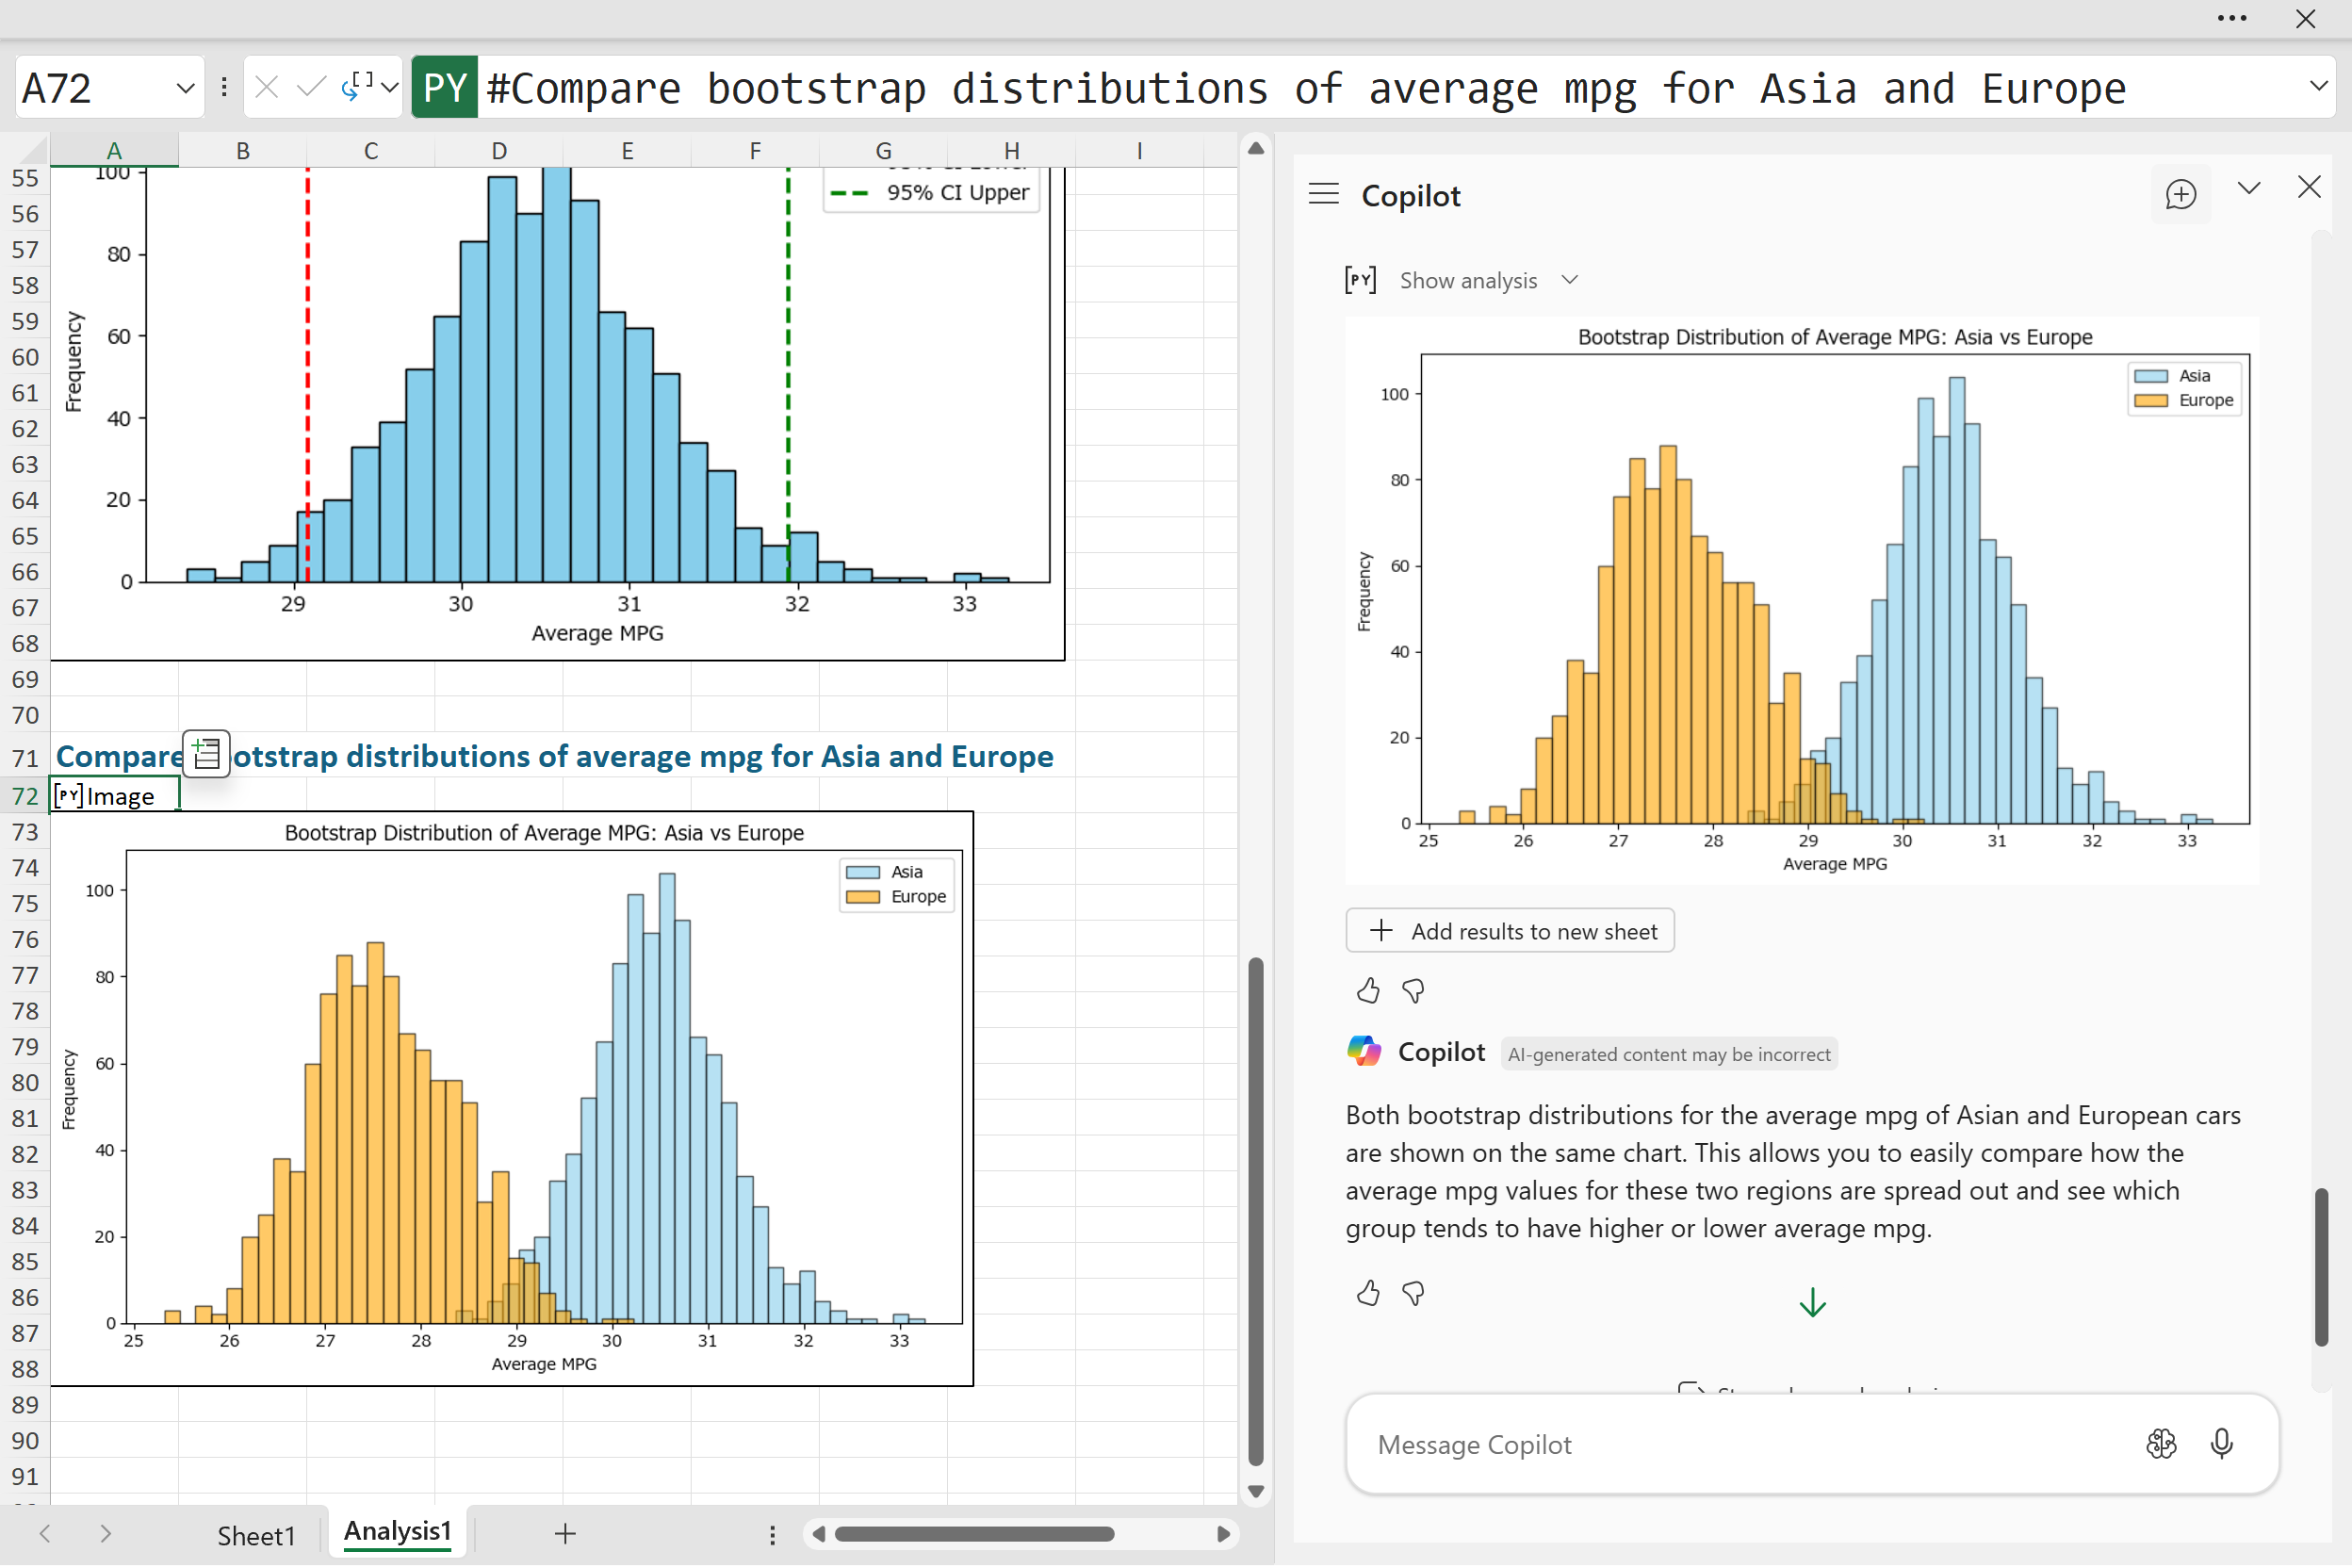
Task: Open the Name Box dropdown for A72
Action: tap(185, 88)
